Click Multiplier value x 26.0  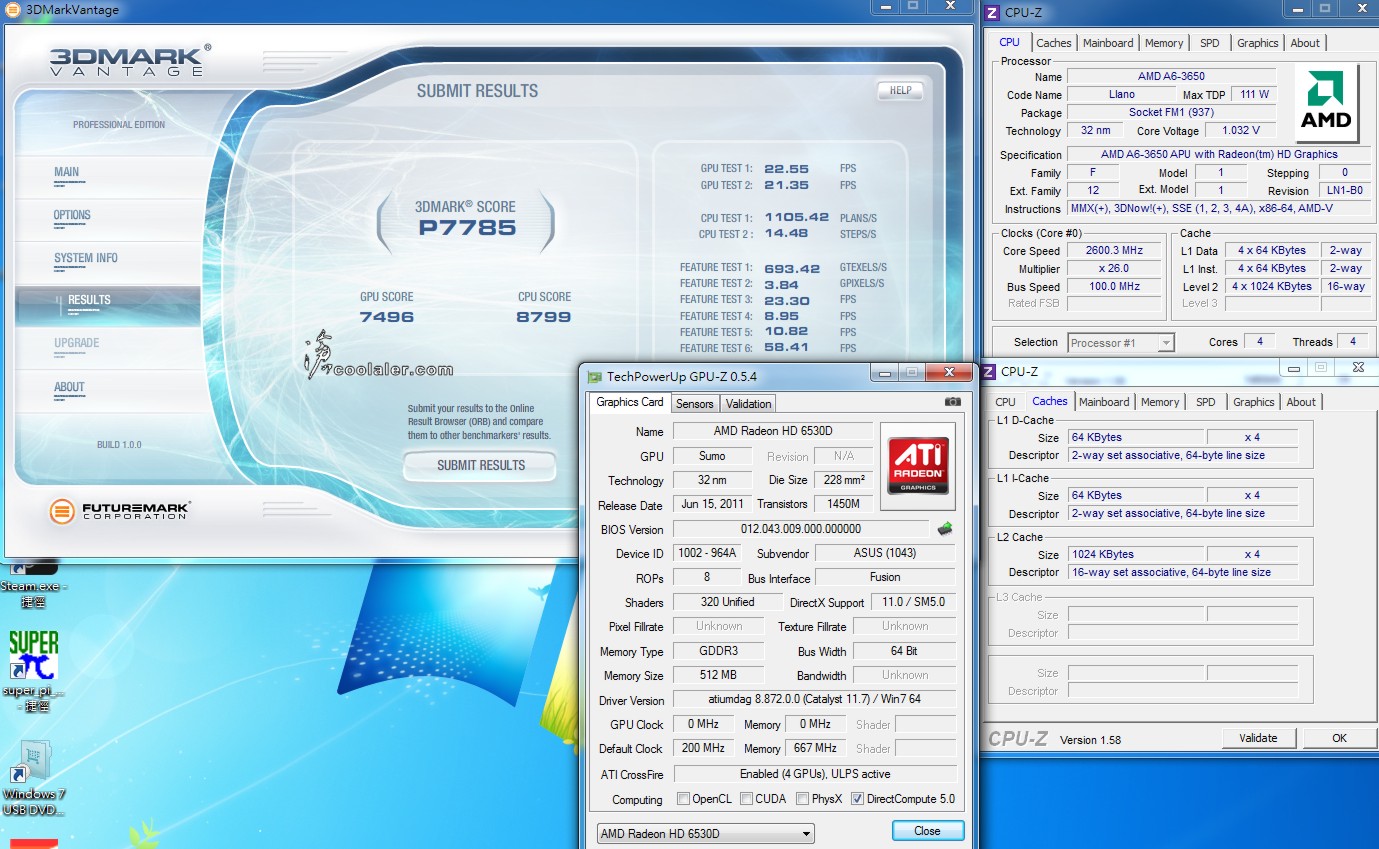[1114, 269]
